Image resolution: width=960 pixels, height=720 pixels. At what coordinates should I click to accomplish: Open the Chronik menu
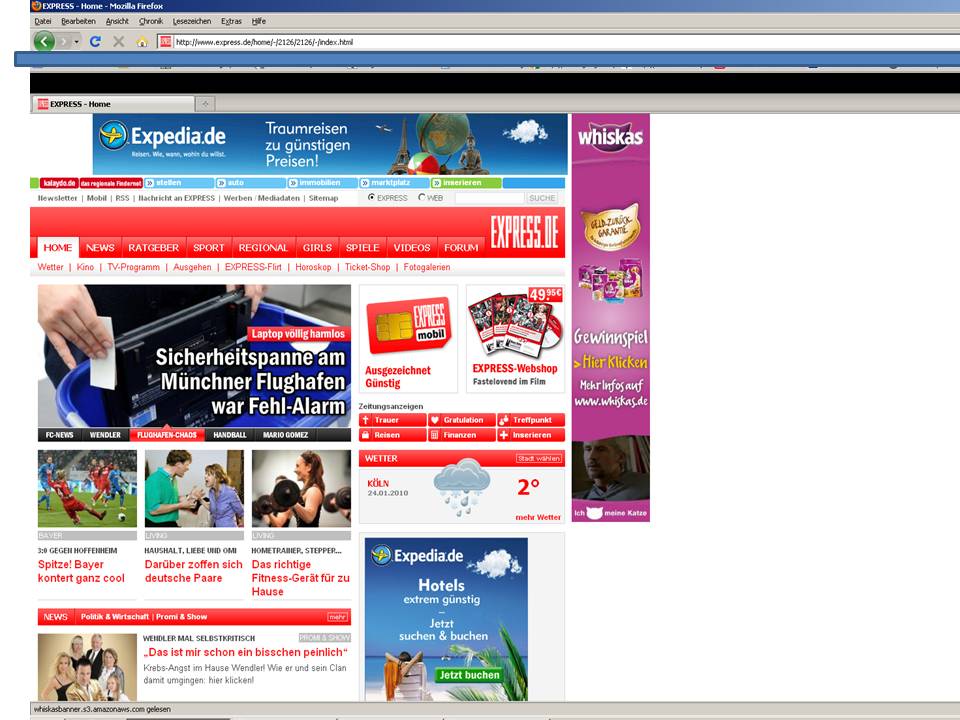click(x=151, y=21)
